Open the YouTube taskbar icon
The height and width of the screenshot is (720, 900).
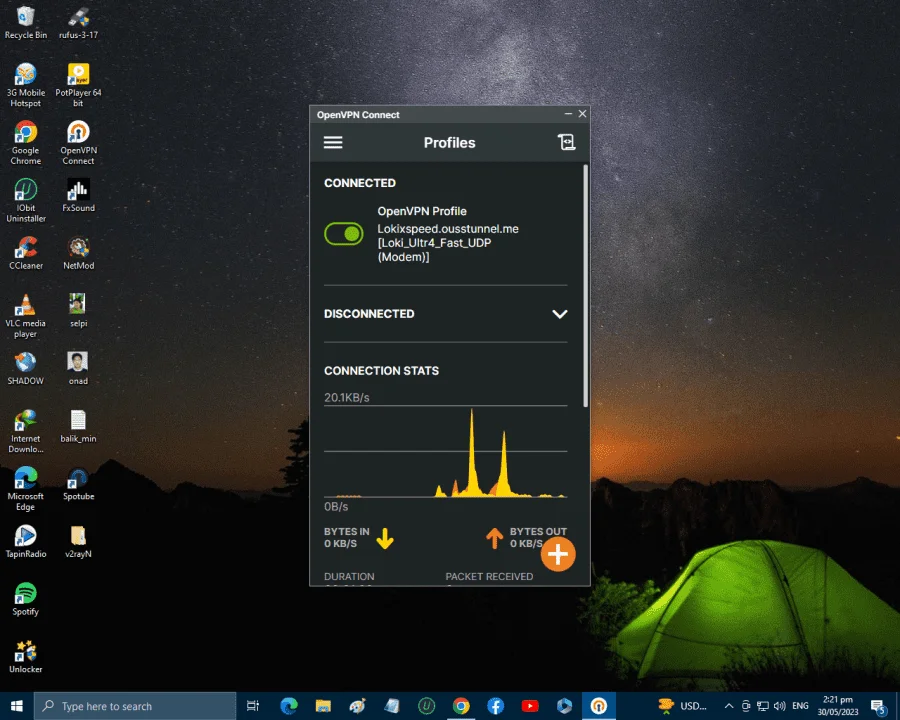pyautogui.click(x=530, y=706)
